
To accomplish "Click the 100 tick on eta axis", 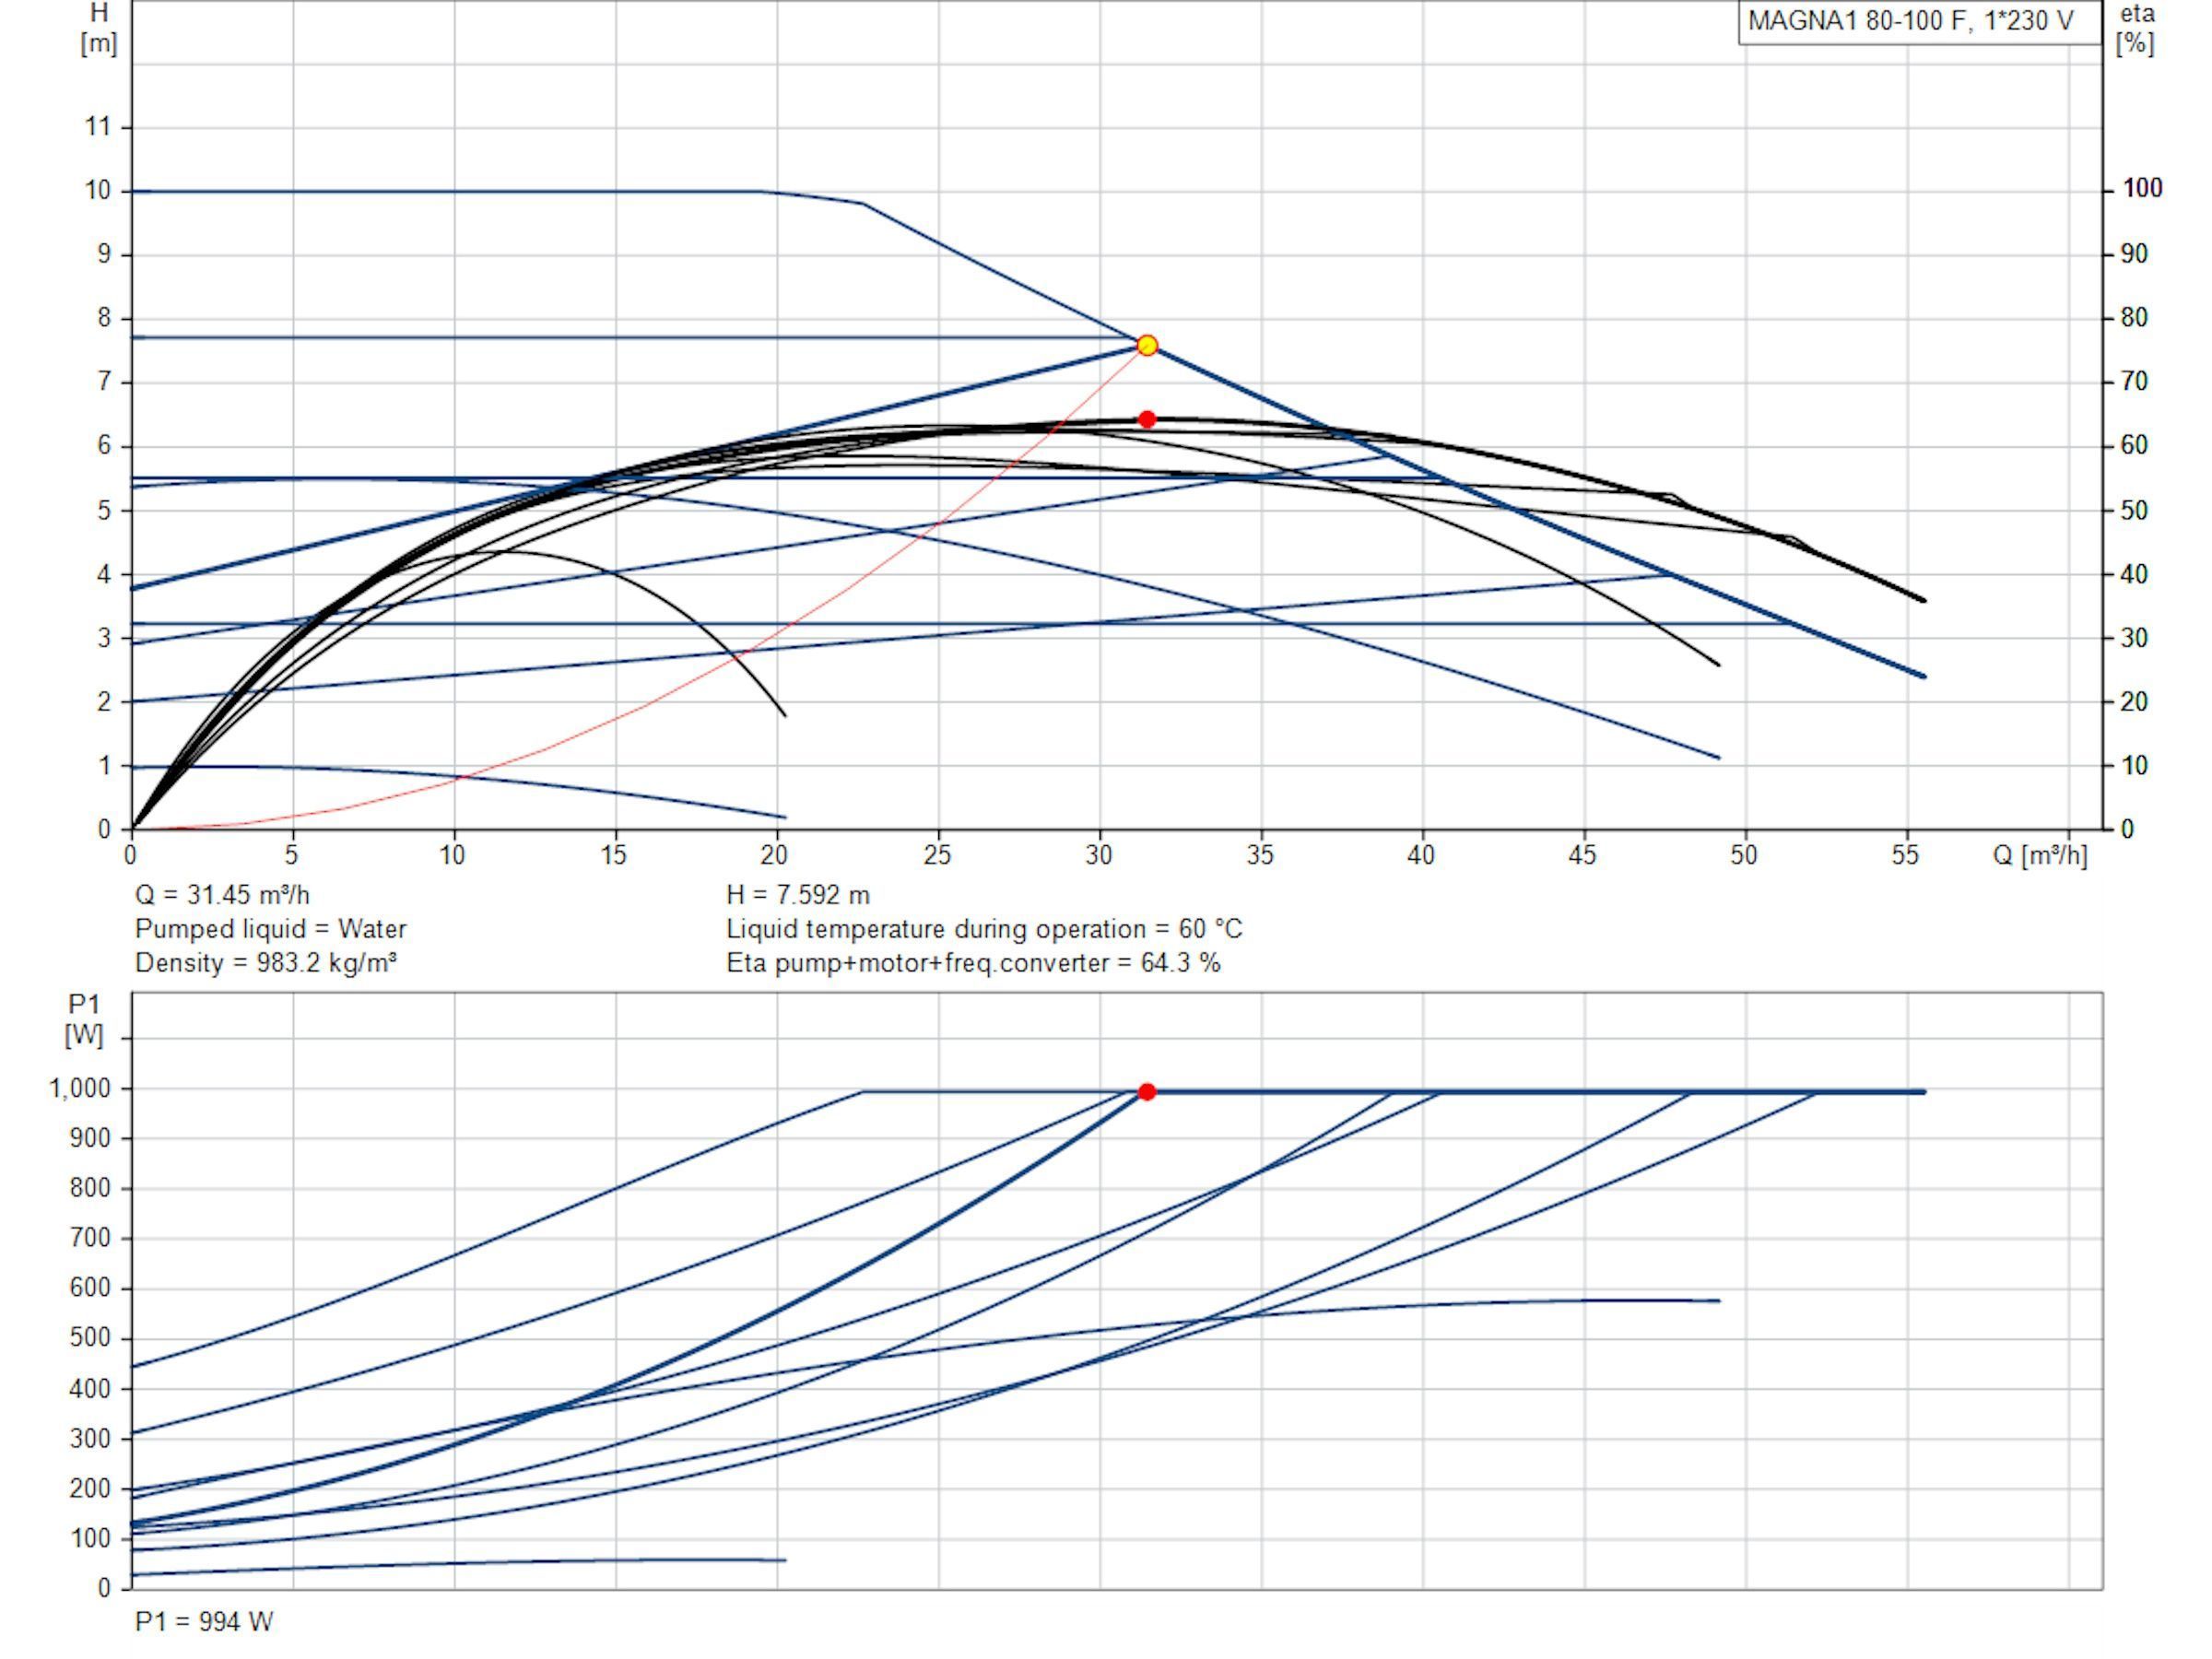I will [2142, 188].
